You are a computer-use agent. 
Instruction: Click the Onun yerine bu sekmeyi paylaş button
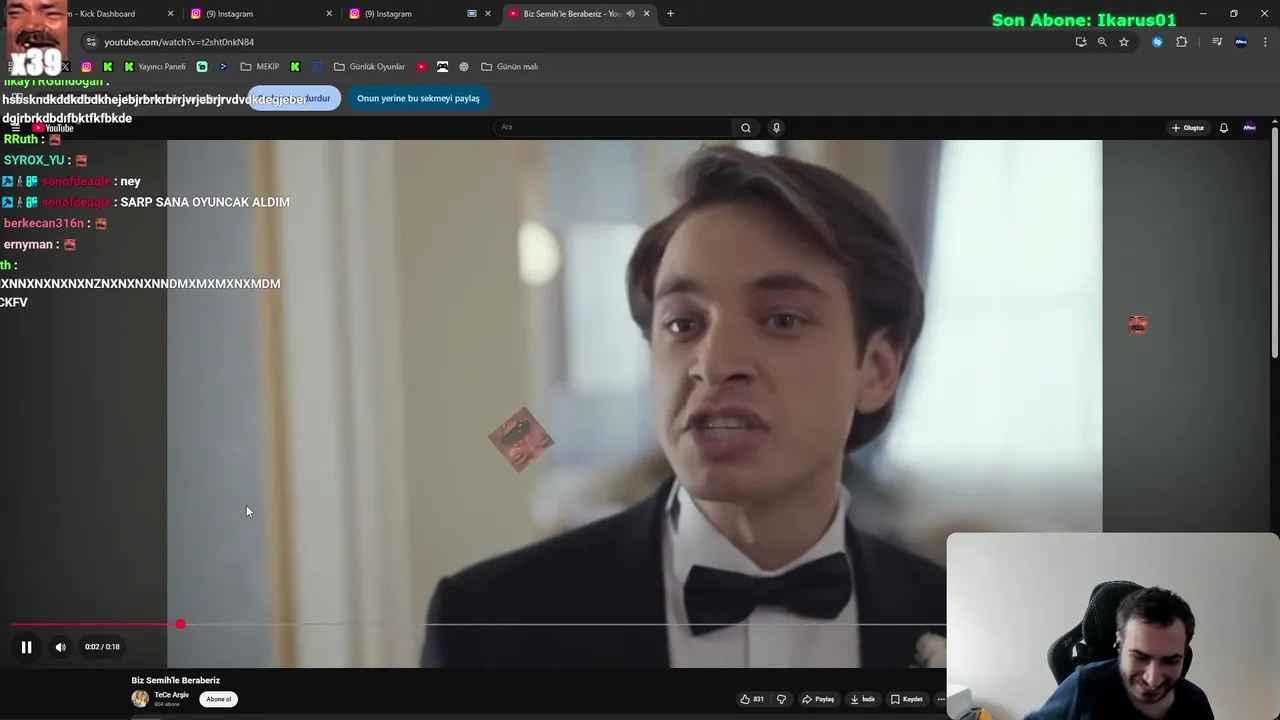click(418, 98)
